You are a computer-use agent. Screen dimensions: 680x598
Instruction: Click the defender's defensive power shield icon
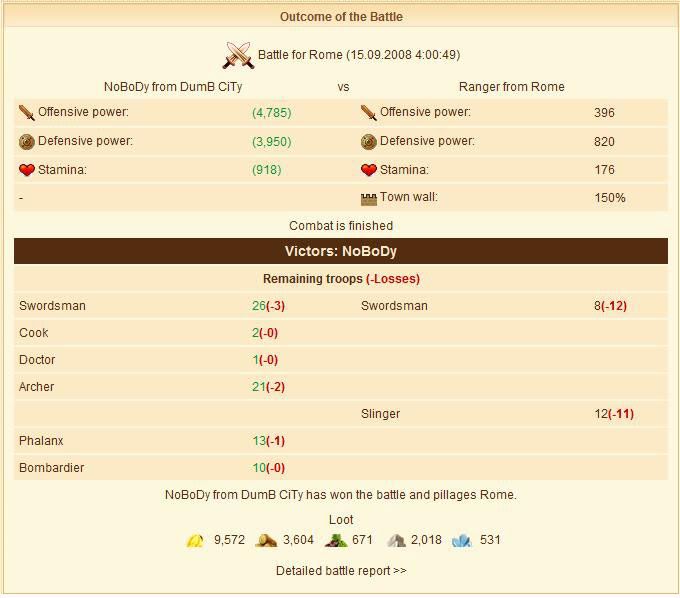[x=368, y=142]
